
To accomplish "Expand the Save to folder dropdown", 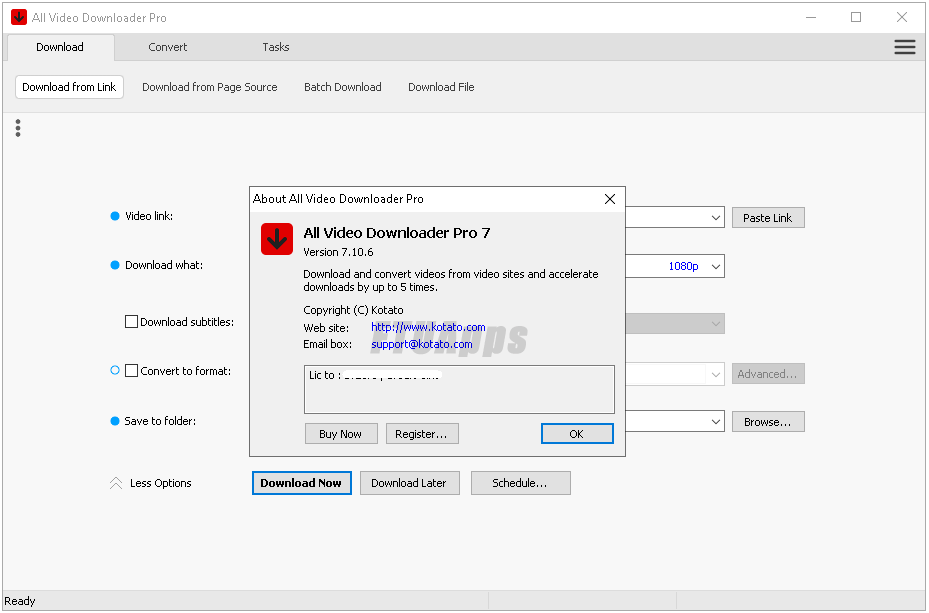I will point(716,422).
